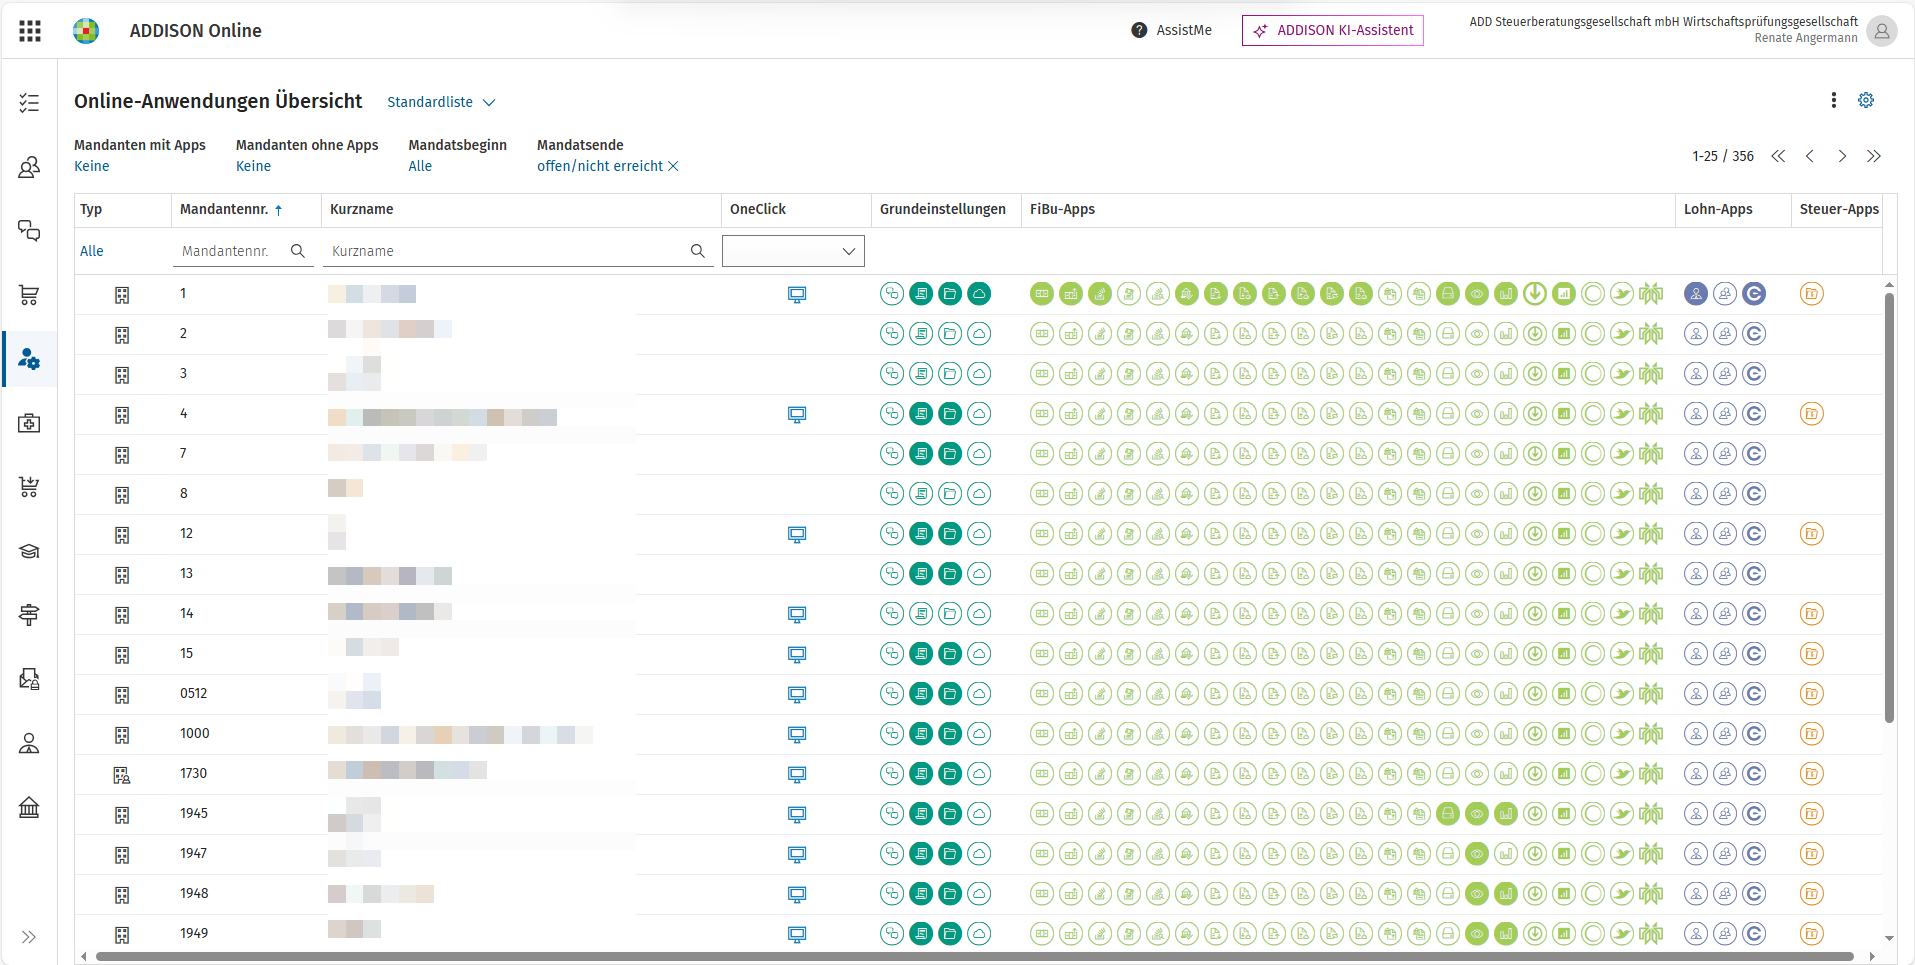Click the user profile avatar
The image size is (1915, 965).
(x=1882, y=31)
